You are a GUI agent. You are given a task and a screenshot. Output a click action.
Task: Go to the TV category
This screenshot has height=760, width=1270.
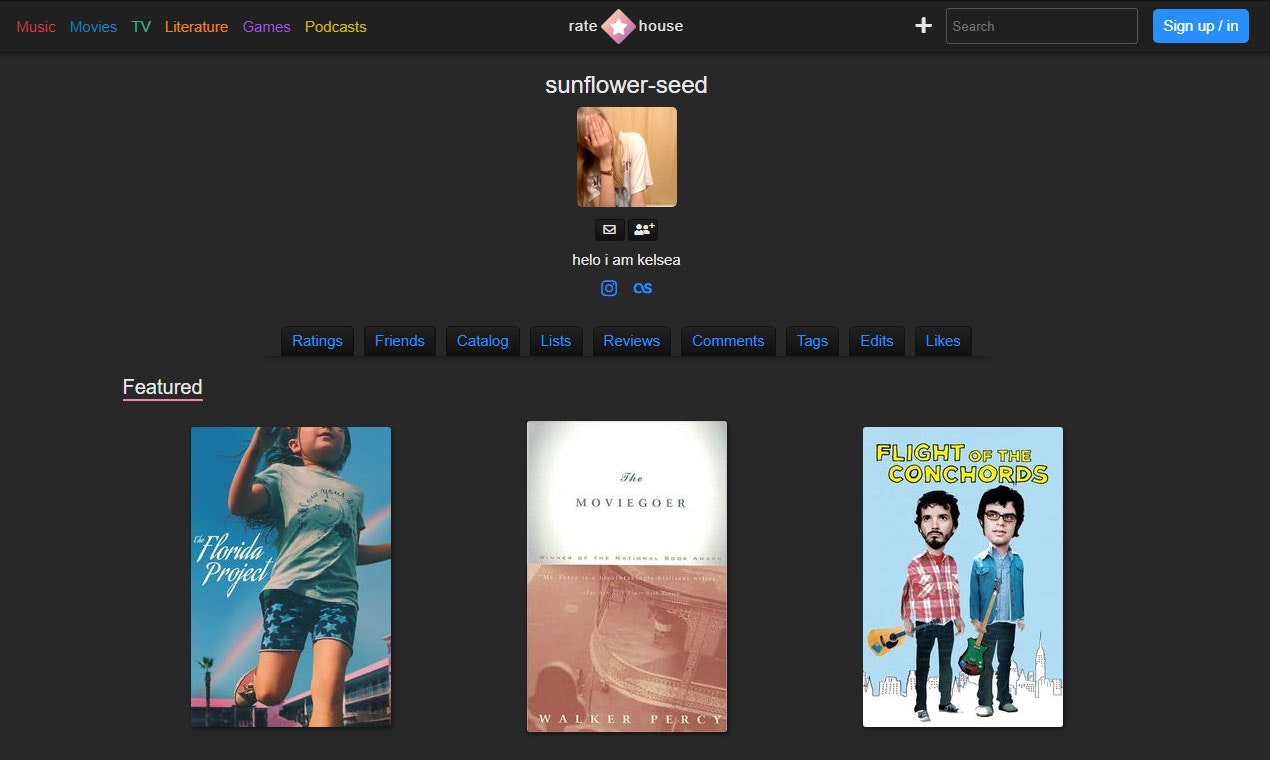tap(141, 27)
